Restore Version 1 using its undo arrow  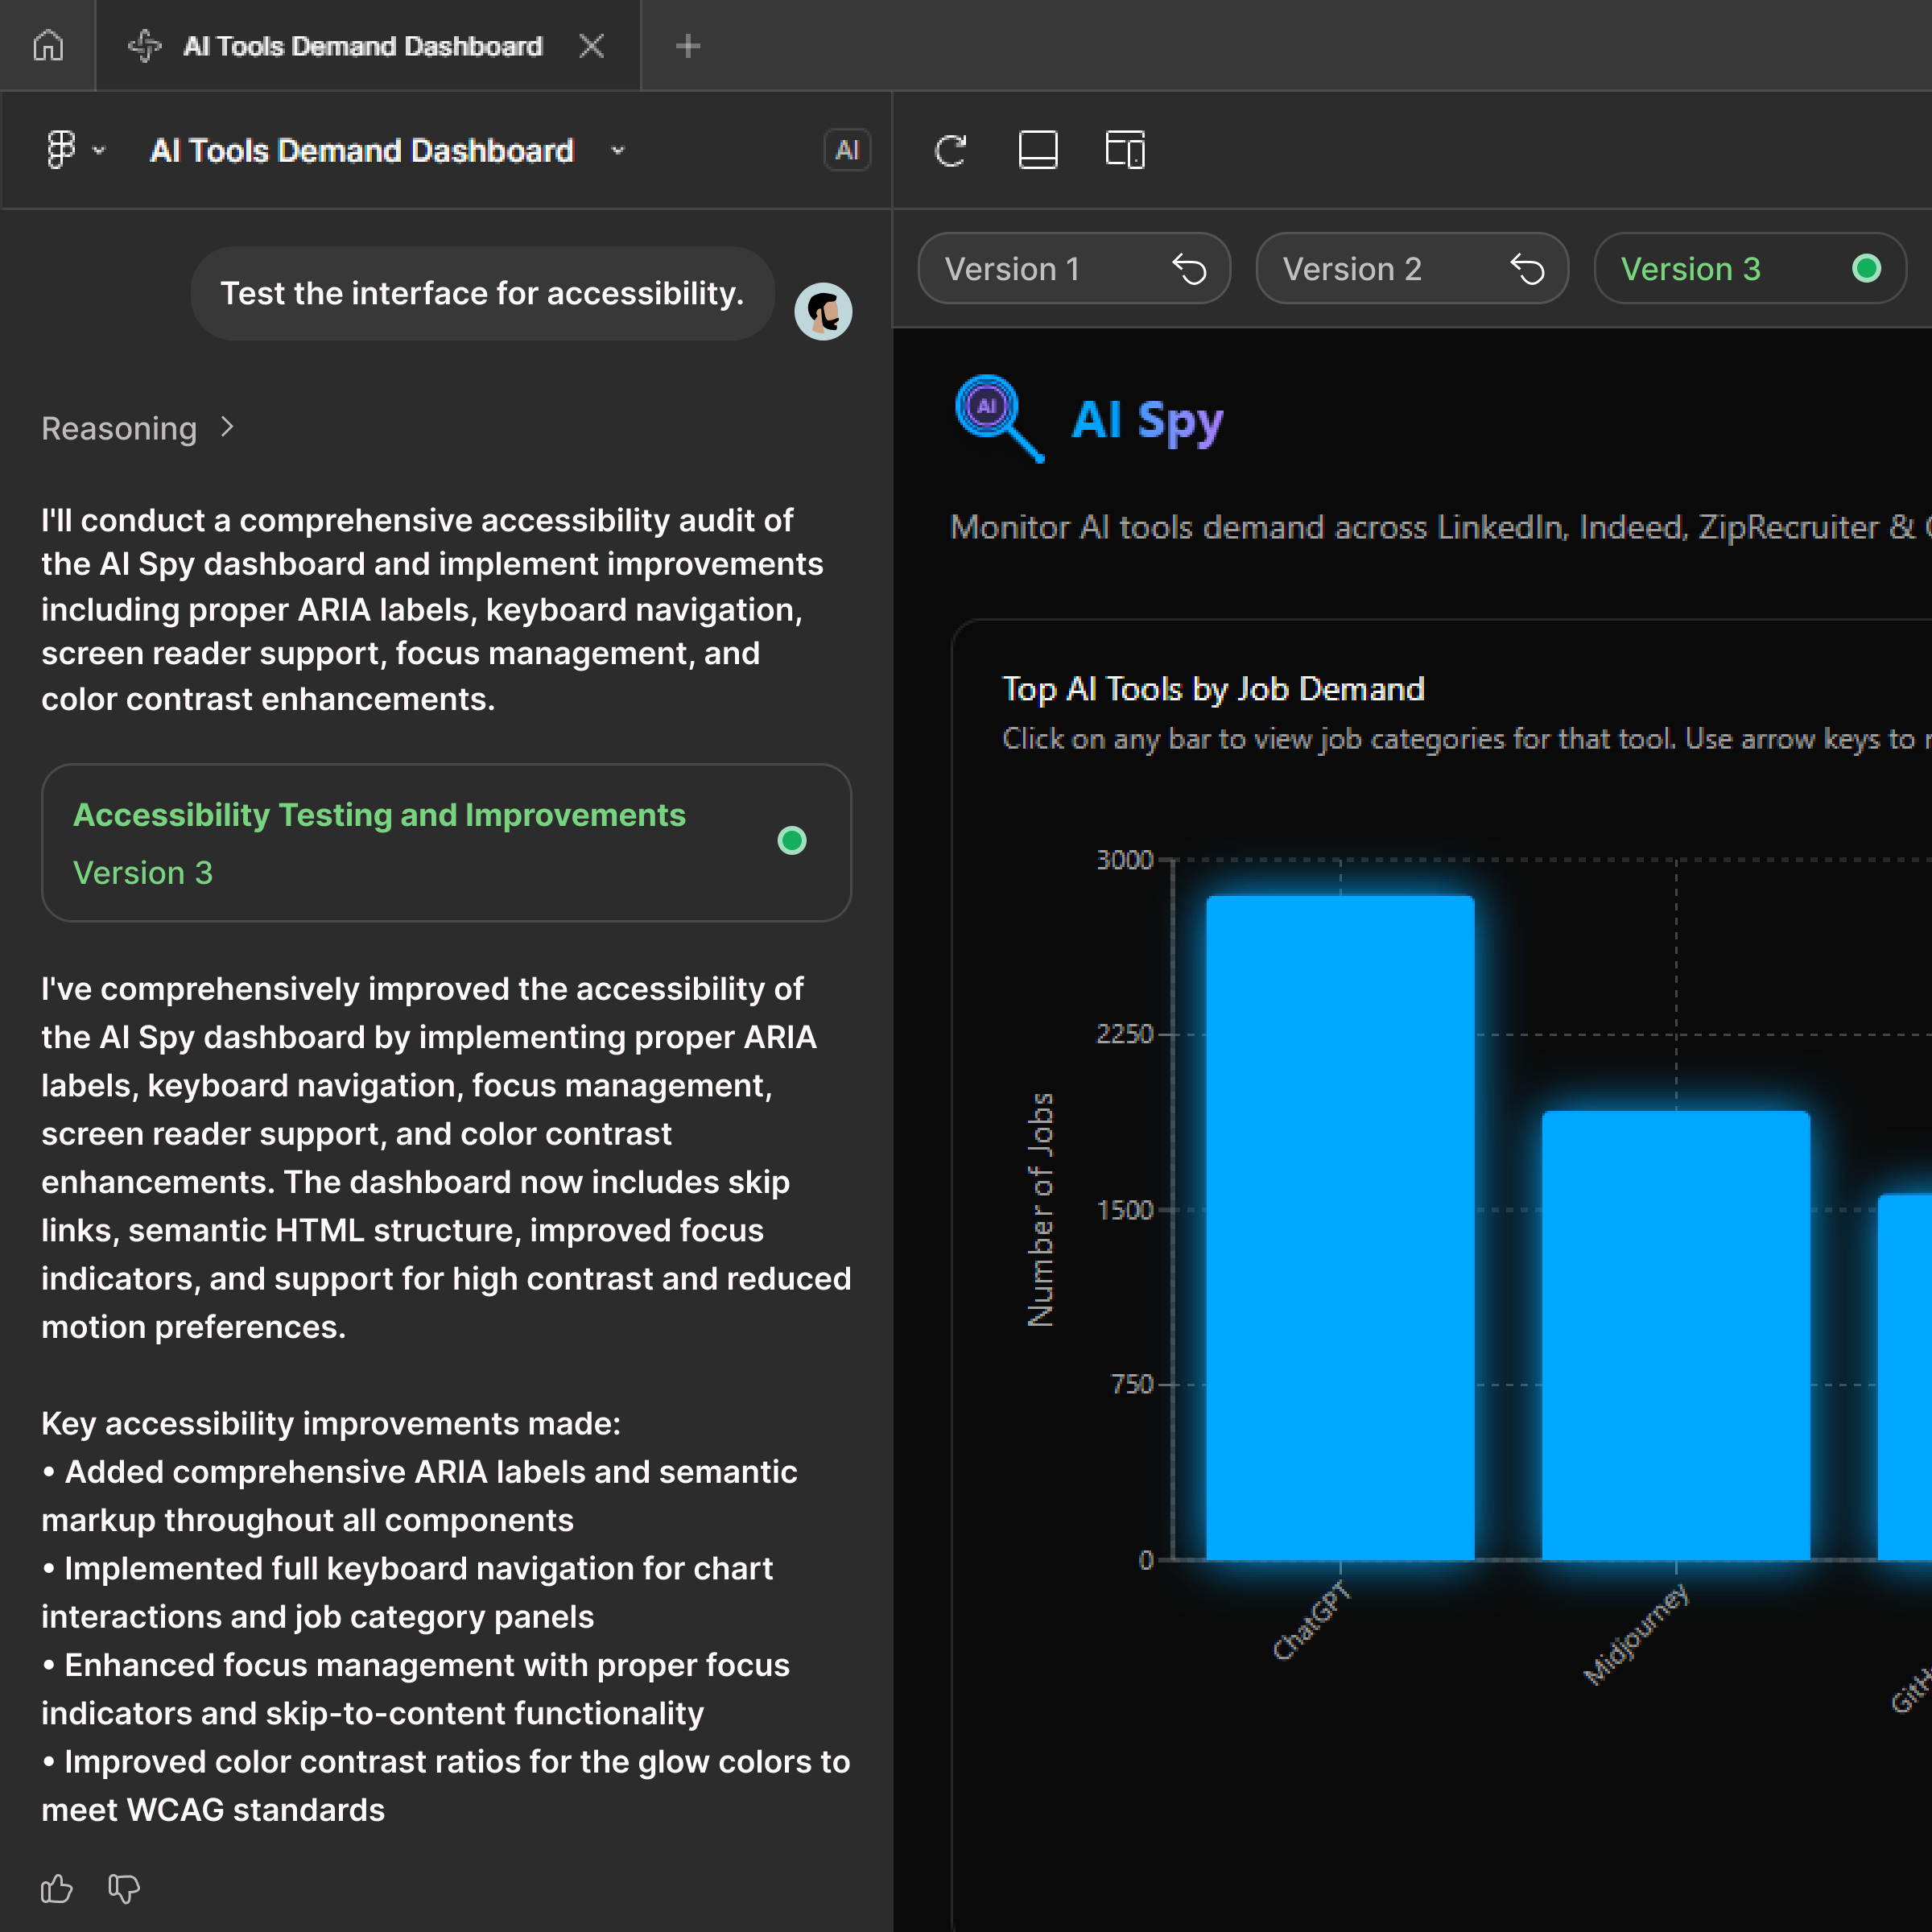(1189, 269)
